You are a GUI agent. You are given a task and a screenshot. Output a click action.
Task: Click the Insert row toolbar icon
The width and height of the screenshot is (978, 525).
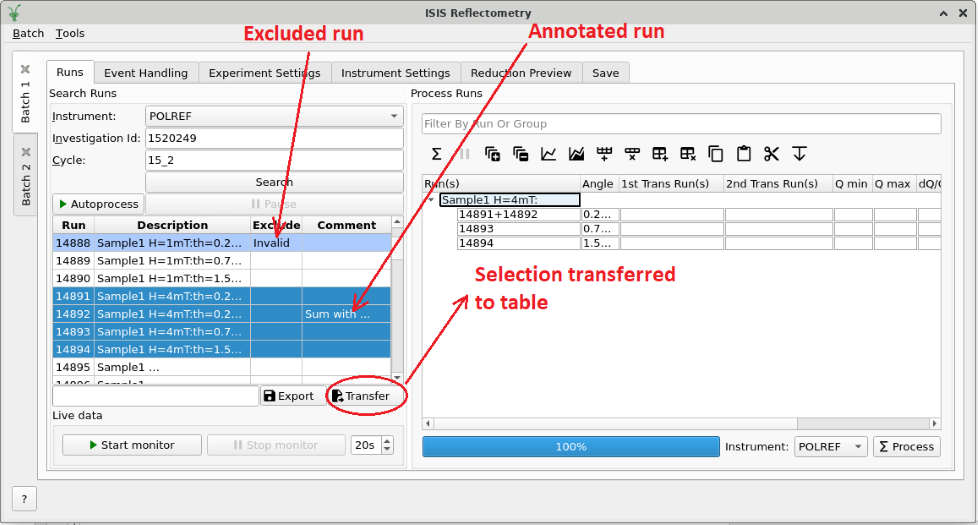(x=604, y=154)
